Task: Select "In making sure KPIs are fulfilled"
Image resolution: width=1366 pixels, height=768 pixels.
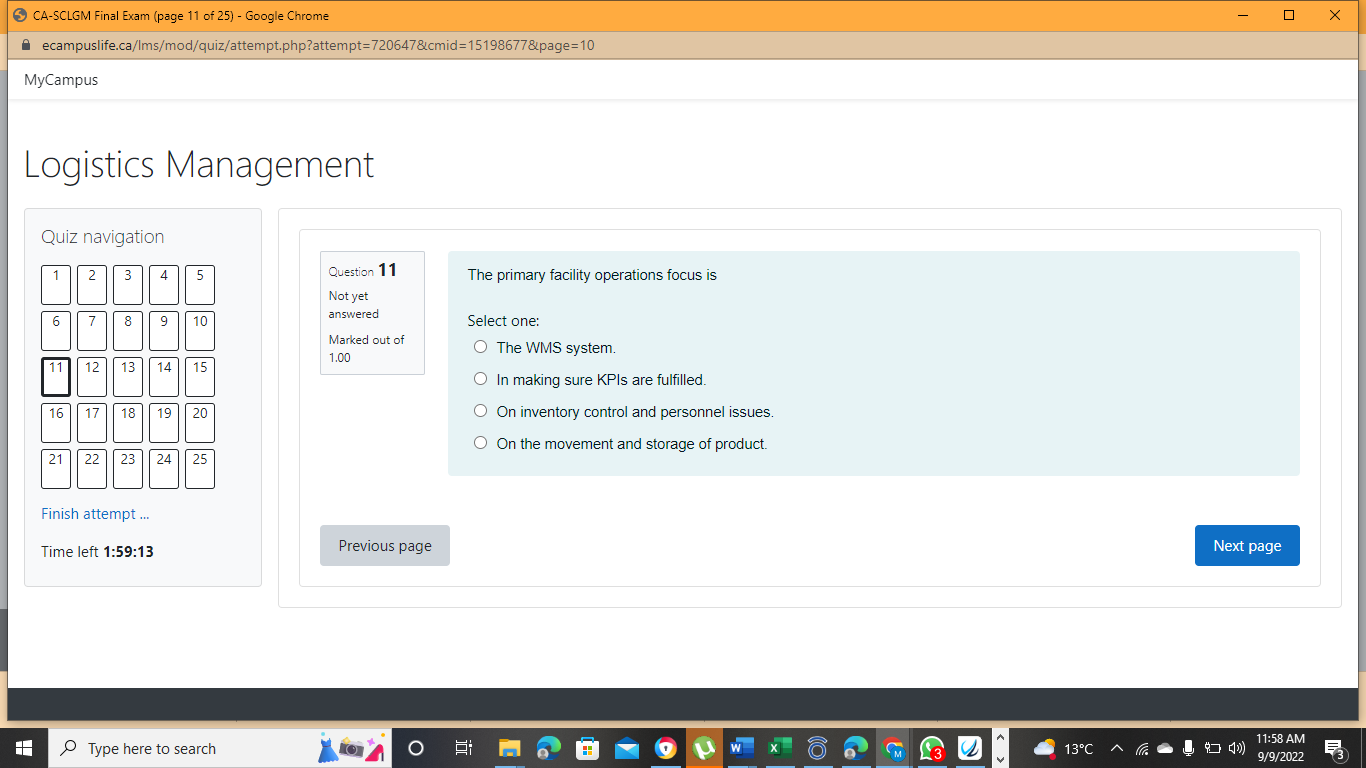Action: coord(480,378)
